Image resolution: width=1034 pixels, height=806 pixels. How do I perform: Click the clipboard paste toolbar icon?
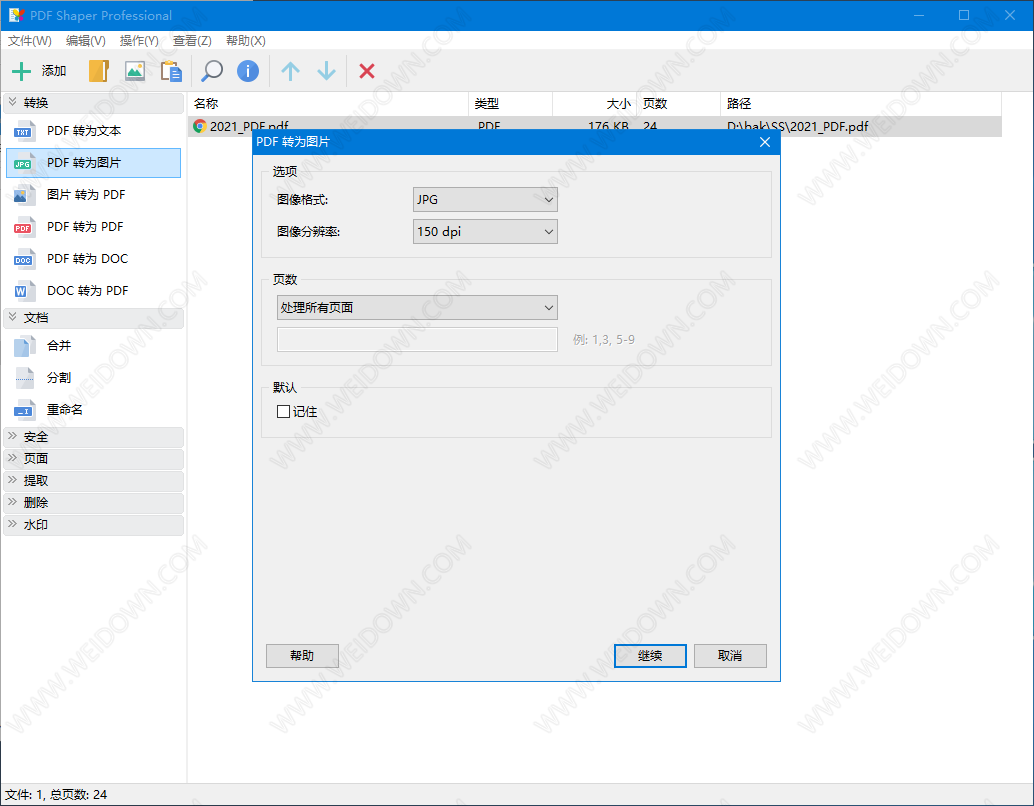click(171, 71)
